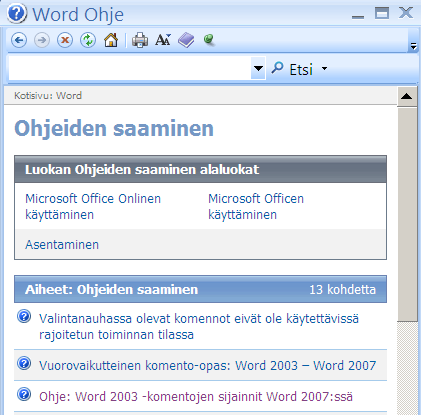Close the Word Ohje window

406,13
